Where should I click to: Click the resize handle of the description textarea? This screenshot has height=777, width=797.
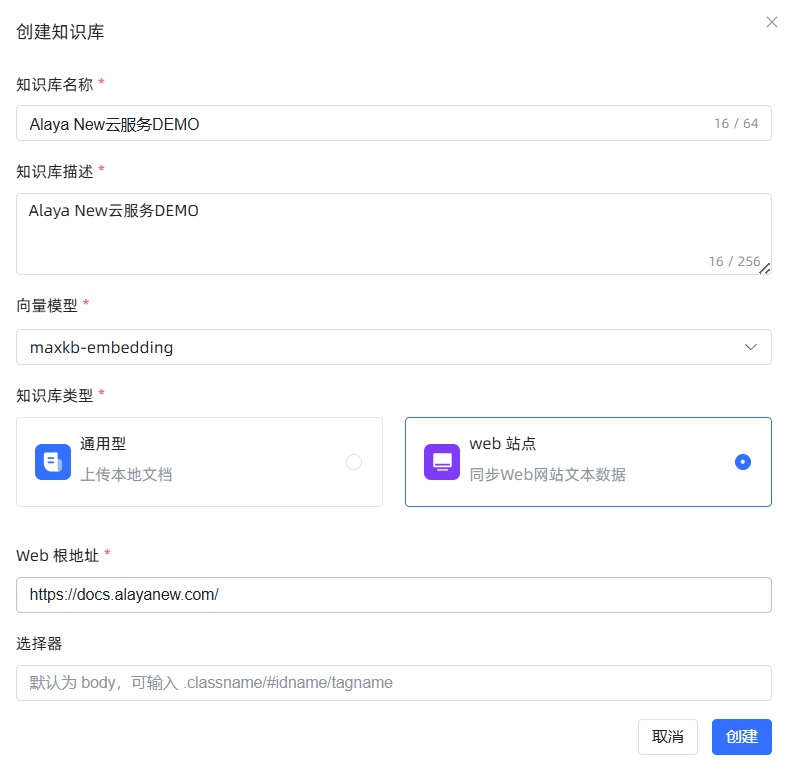(x=765, y=268)
